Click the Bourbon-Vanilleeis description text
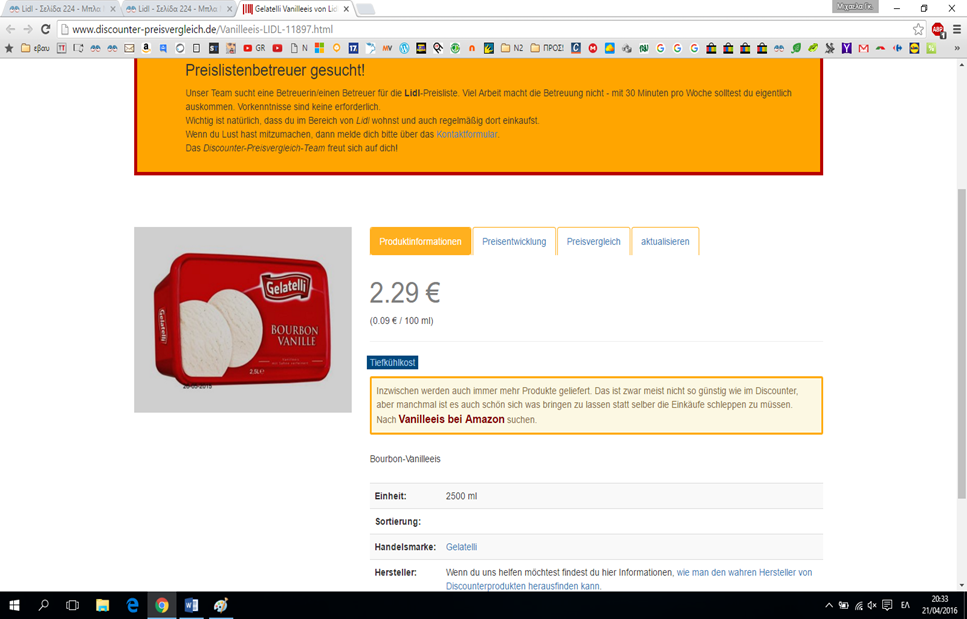Viewport: 967px width, 619px height. click(x=405, y=459)
